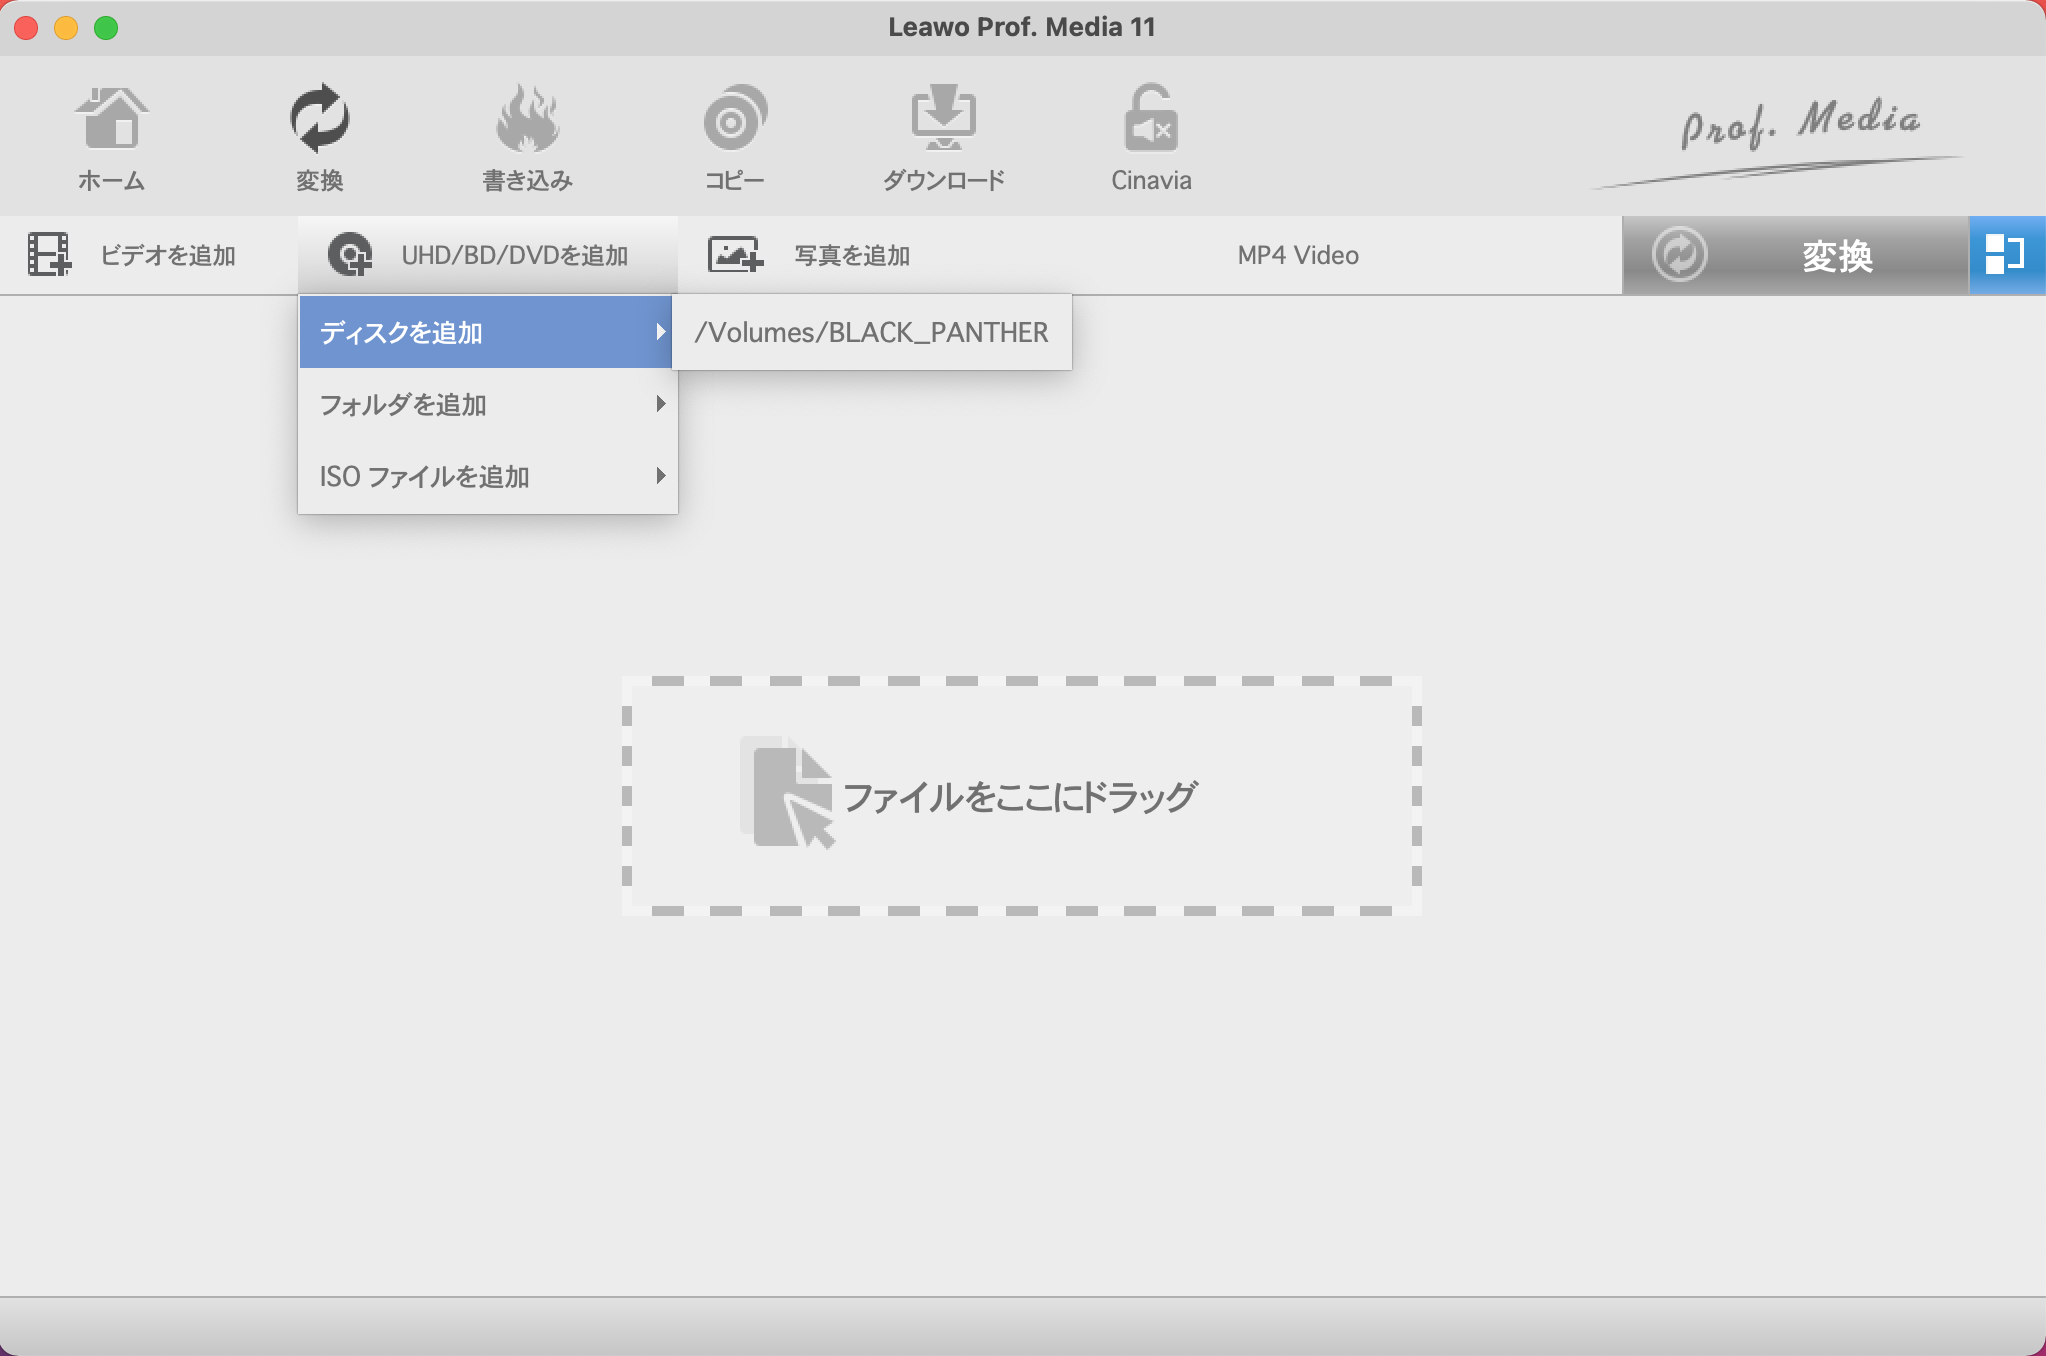Viewport: 2046px width, 1356px height.
Task: Switch to the 変換 convert module
Action: (319, 138)
